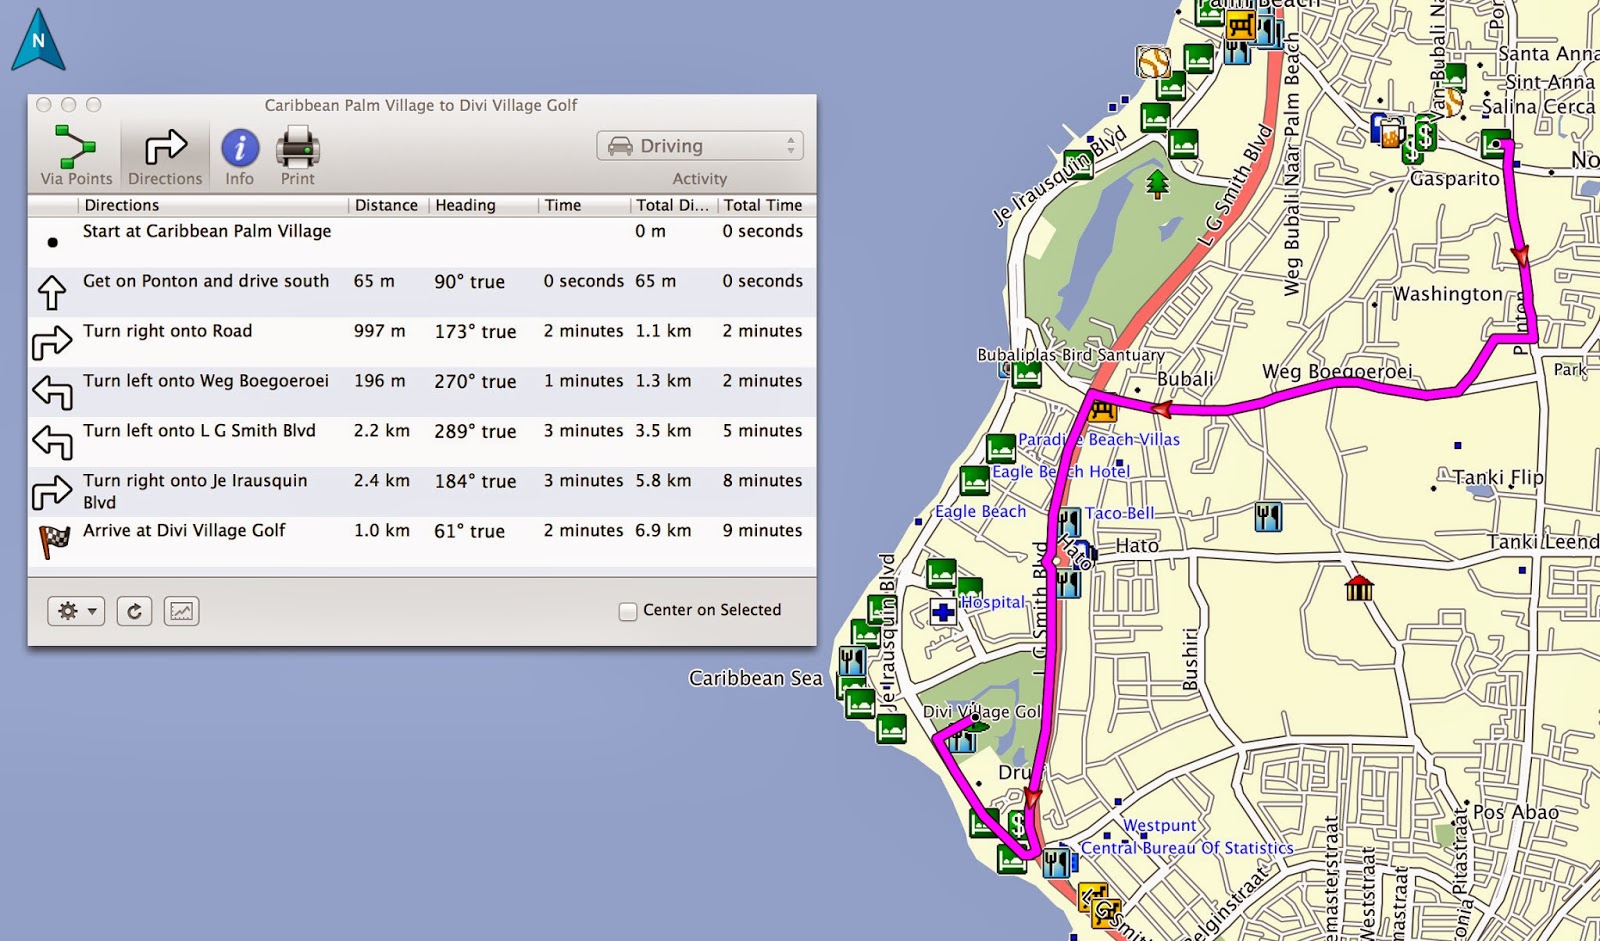Image resolution: width=1600 pixels, height=941 pixels.
Task: Open the Via Points view
Action: [76, 155]
